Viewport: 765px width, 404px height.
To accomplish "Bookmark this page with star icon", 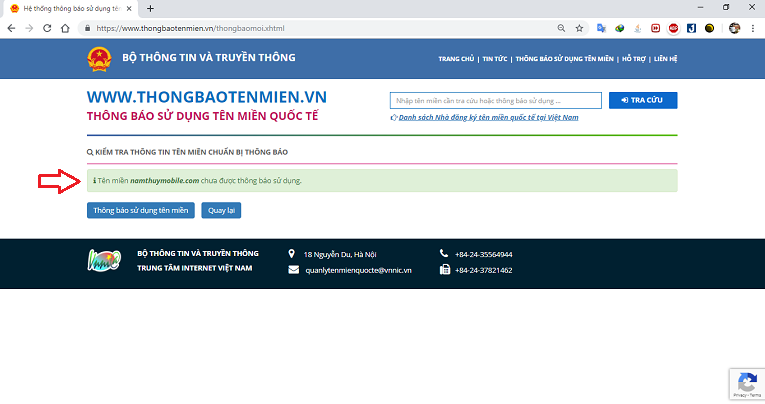I will coord(579,28).
